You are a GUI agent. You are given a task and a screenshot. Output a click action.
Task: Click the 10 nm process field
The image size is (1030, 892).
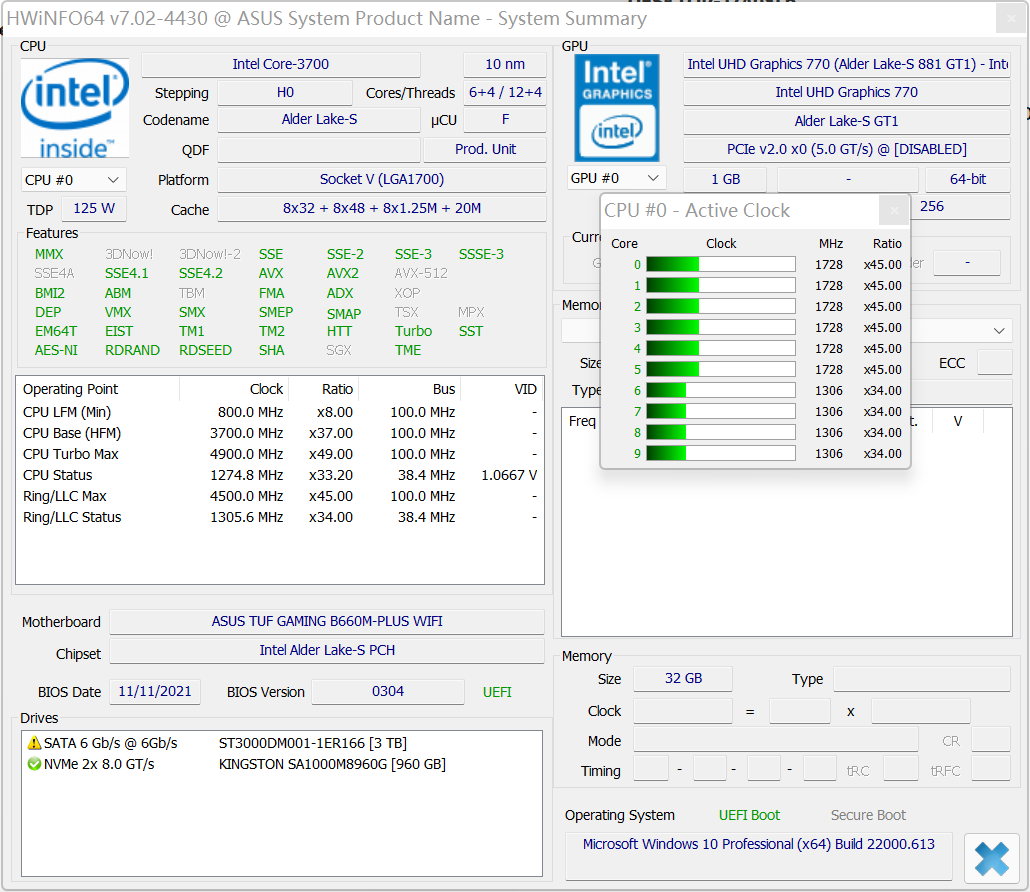504,64
